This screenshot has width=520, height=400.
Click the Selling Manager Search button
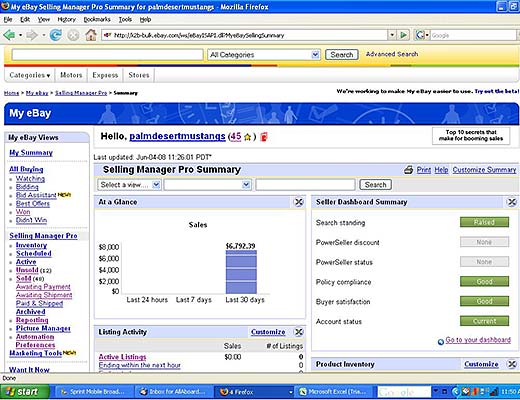point(375,185)
